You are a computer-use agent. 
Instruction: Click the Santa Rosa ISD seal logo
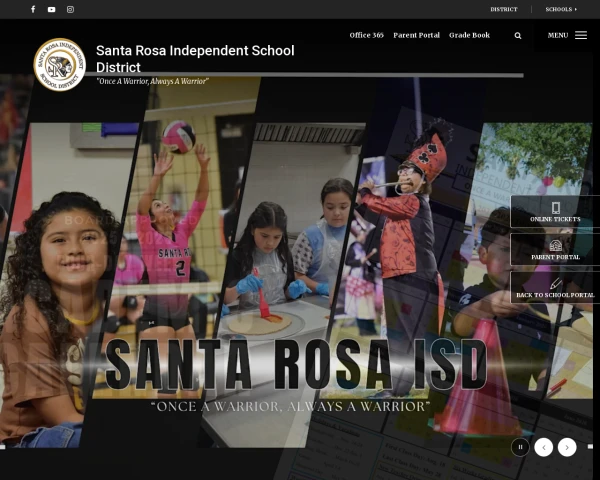point(60,65)
